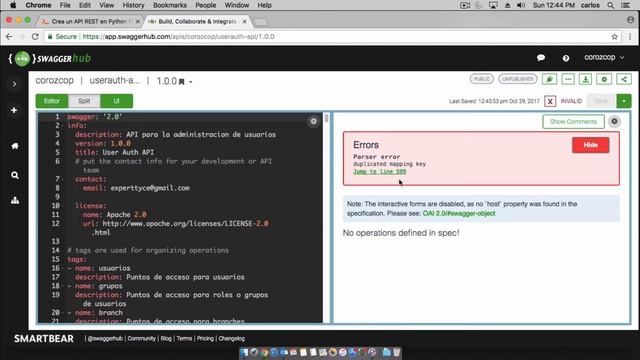
Task: Open Finder from the Dock
Action: tap(244, 352)
